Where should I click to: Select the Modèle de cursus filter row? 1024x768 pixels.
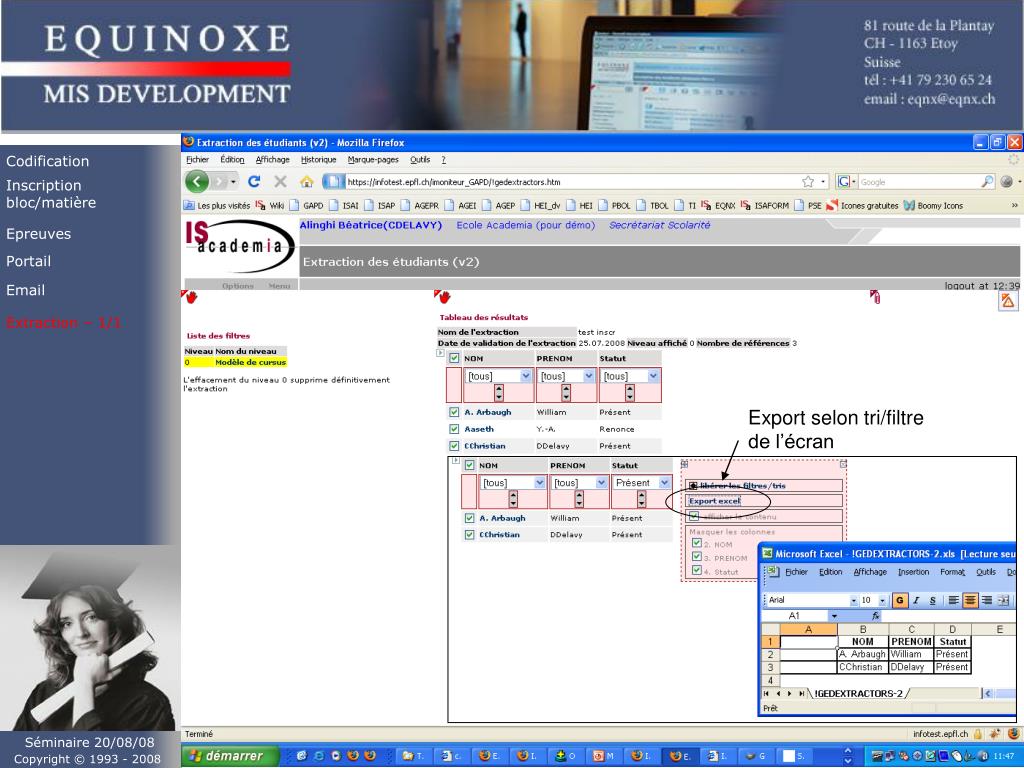pos(234,362)
